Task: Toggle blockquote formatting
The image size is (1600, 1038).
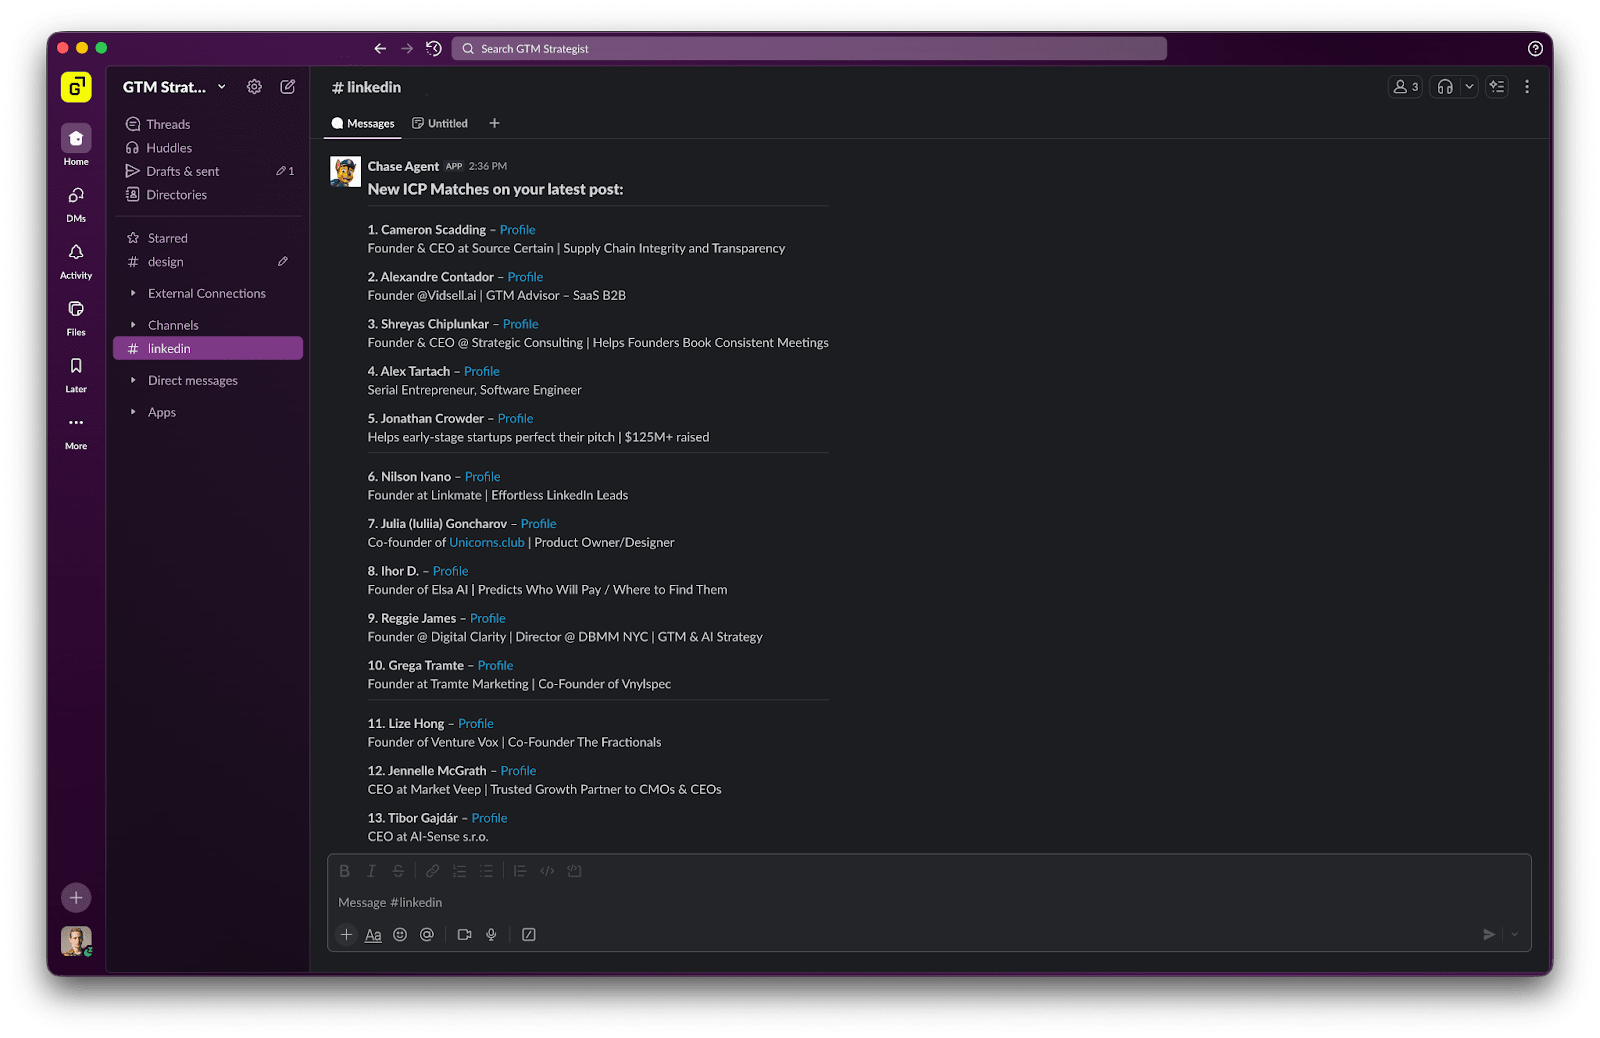Action: pos(520,871)
